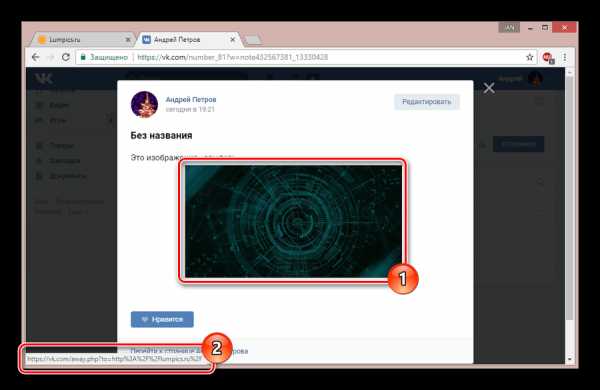Viewport: 600px width, 390px height.
Task: Open Chrome three-dot menu
Action: tap(565, 57)
